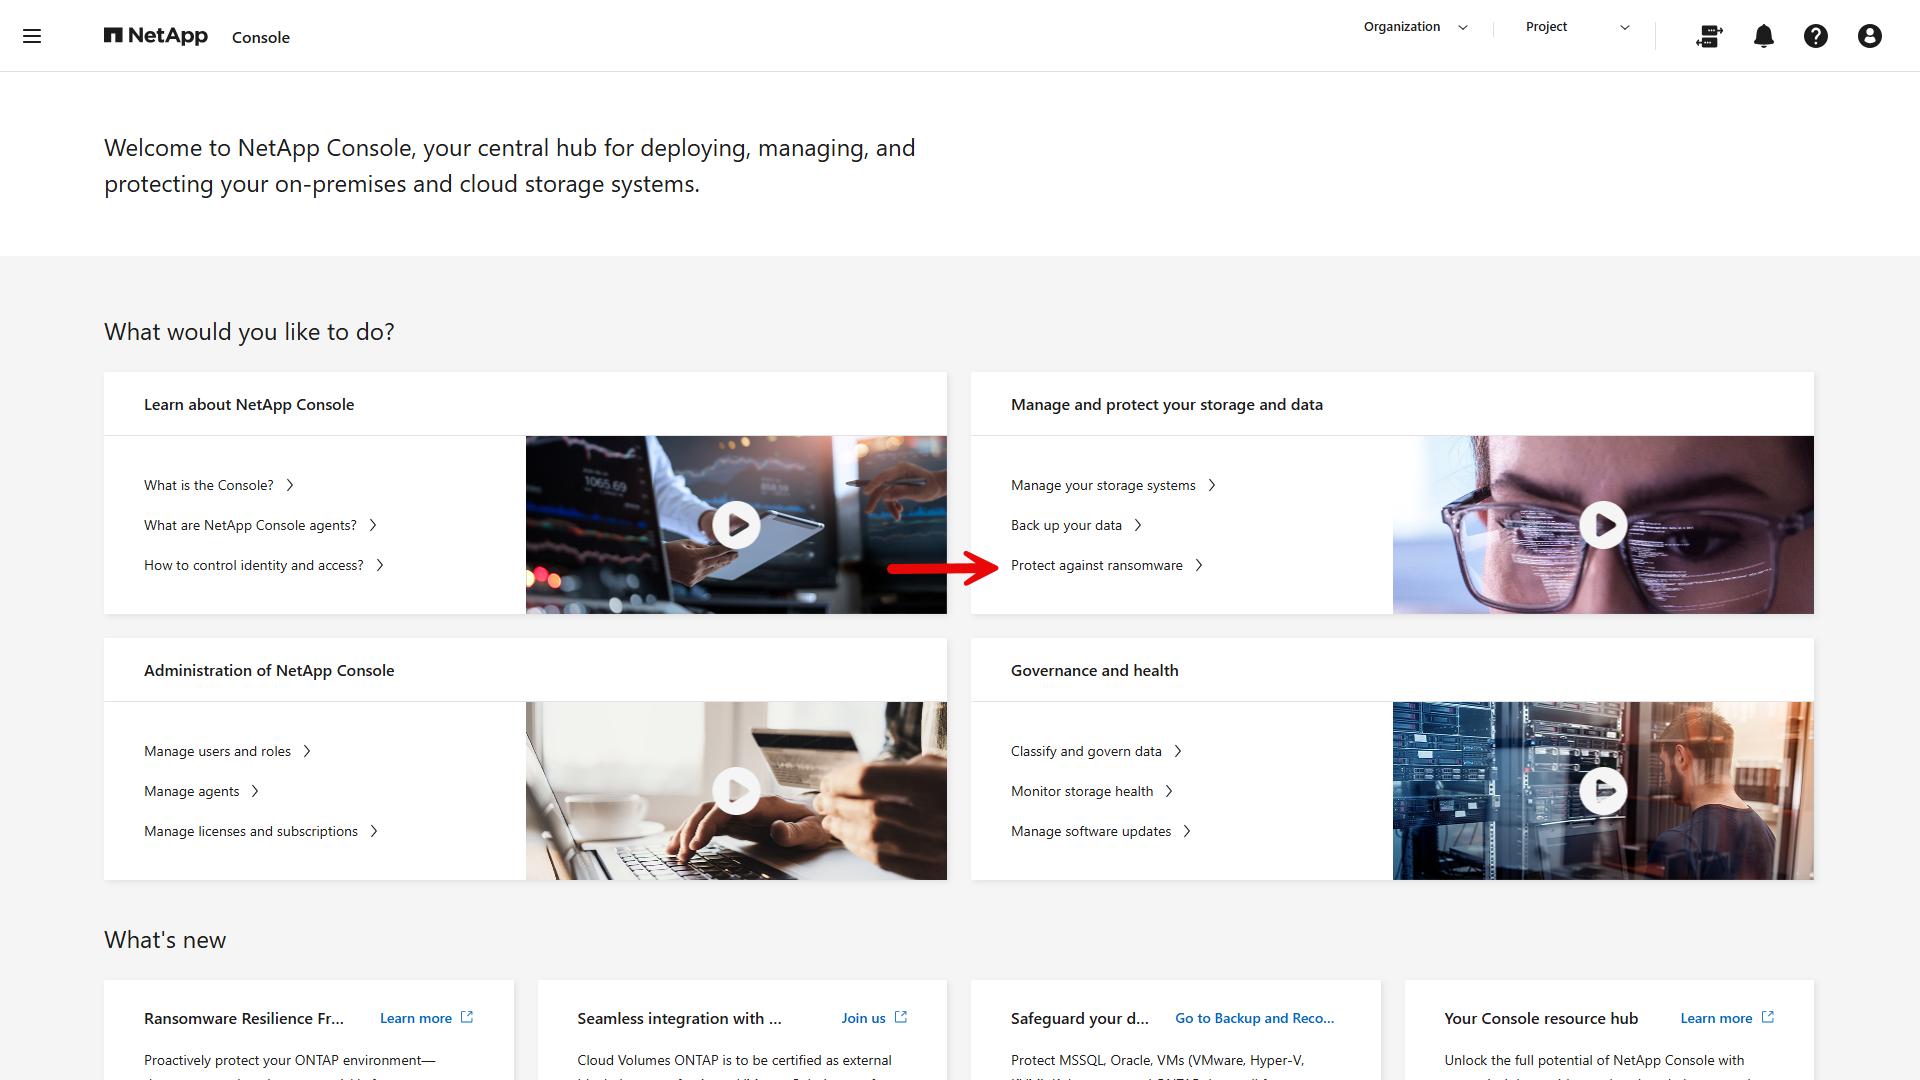Expand the Organization dropdown
Viewport: 1920px width, 1080px height.
coord(1416,27)
